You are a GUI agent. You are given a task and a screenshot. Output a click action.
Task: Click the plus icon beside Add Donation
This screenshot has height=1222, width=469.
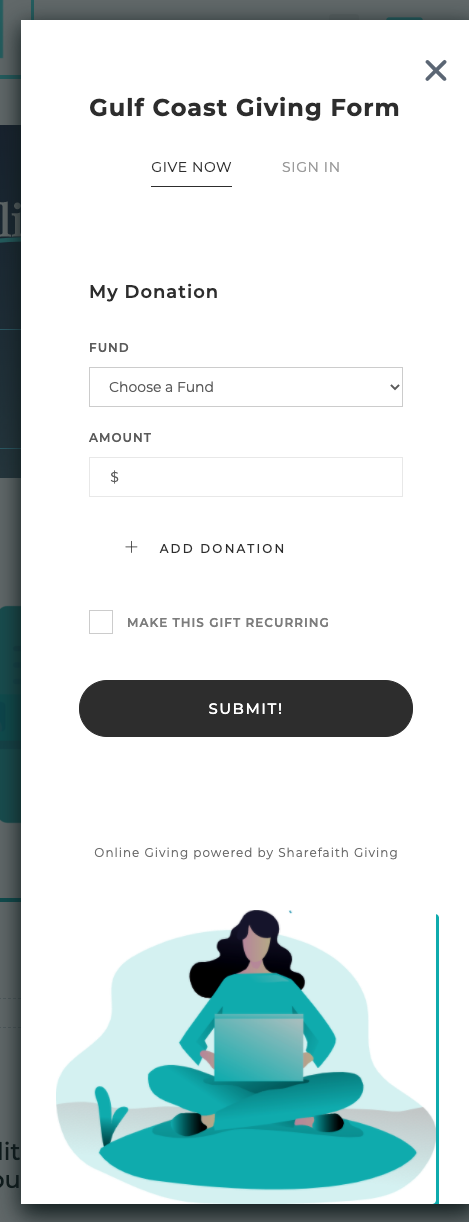click(x=131, y=547)
